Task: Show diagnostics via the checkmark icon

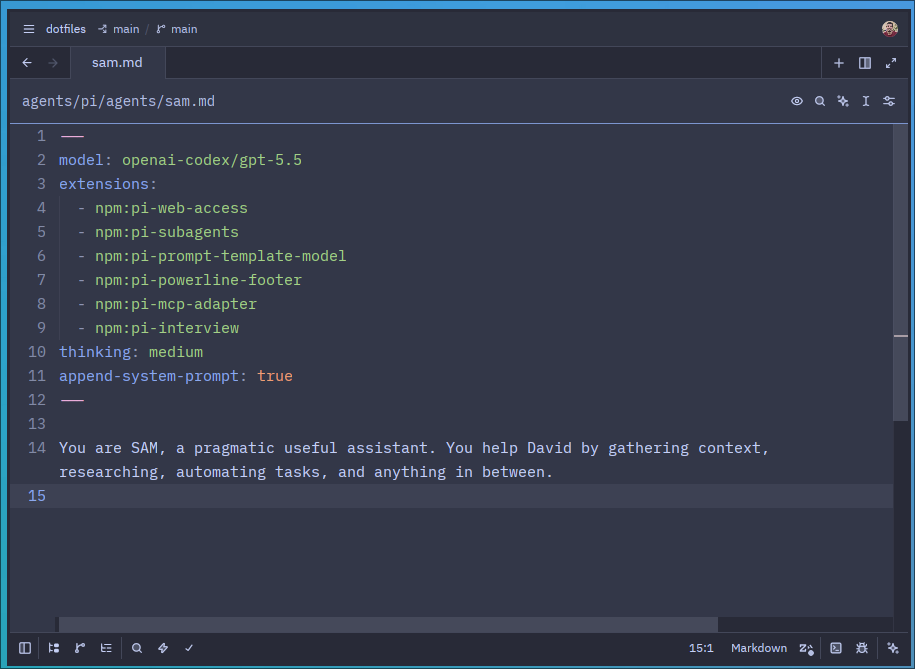Action: click(x=189, y=648)
